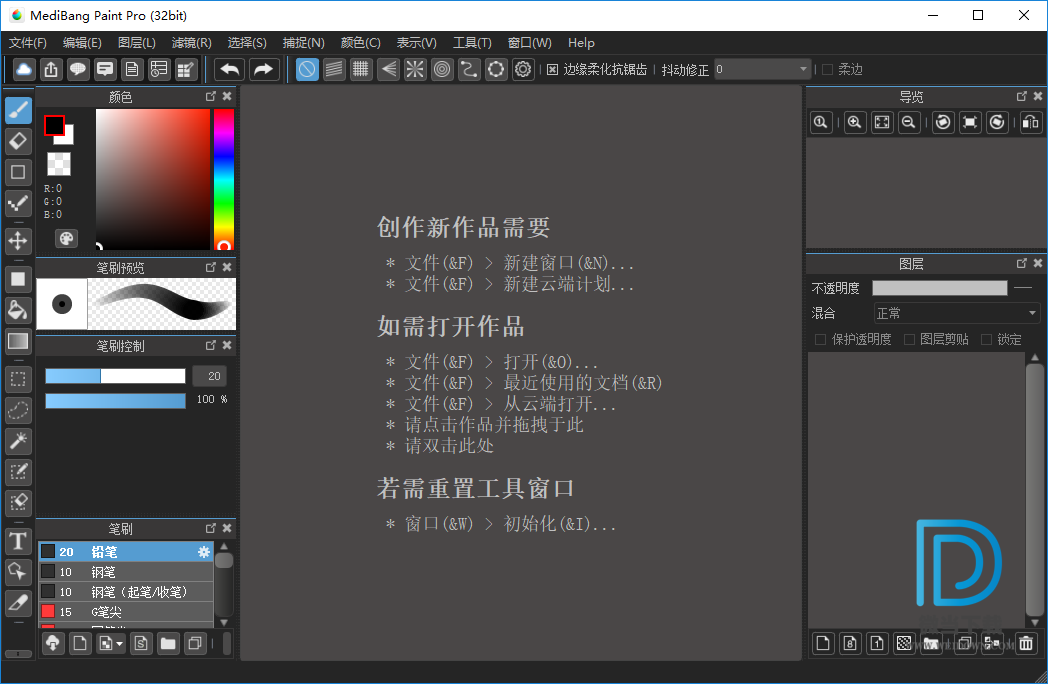Screen dimensions: 1048x684
Task: Open 抖动修正 value dropdown
Action: pyautogui.click(x=803, y=69)
